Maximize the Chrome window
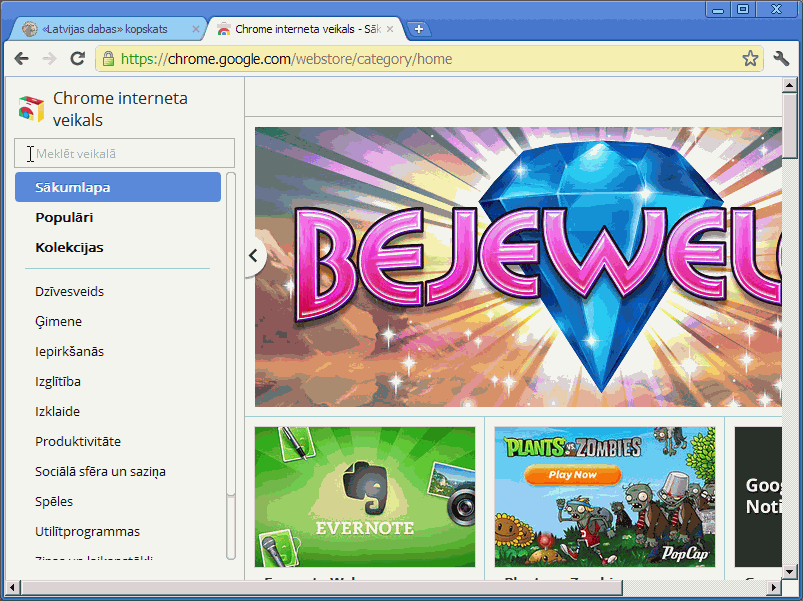The width and height of the screenshot is (803, 601). tap(743, 10)
